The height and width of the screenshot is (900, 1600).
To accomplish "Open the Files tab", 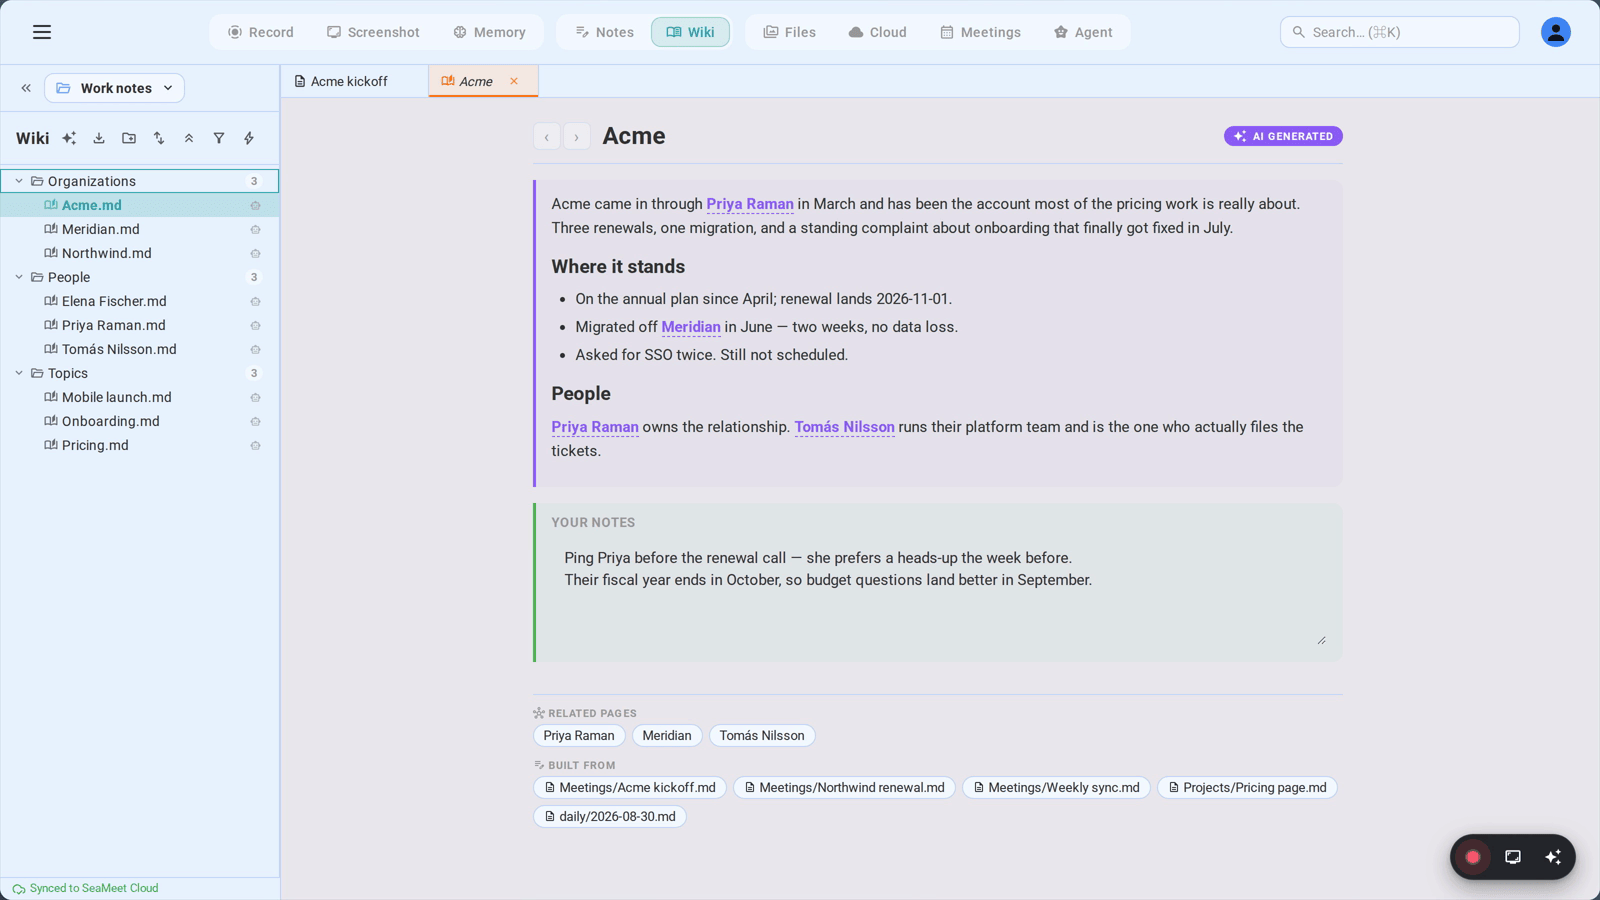I will (x=790, y=32).
